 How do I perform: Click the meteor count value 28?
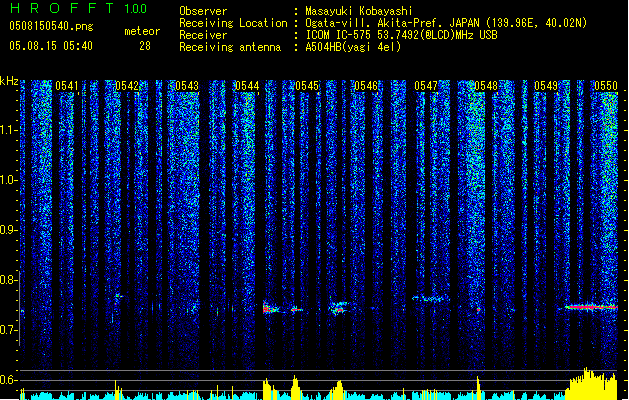click(x=145, y=46)
